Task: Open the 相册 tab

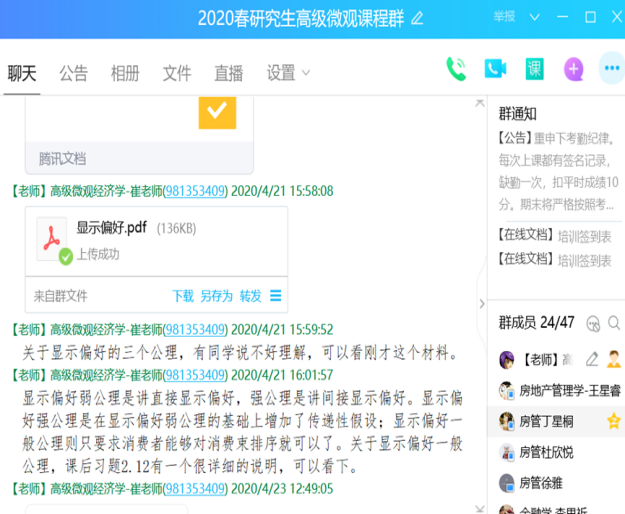Action: 125,74
